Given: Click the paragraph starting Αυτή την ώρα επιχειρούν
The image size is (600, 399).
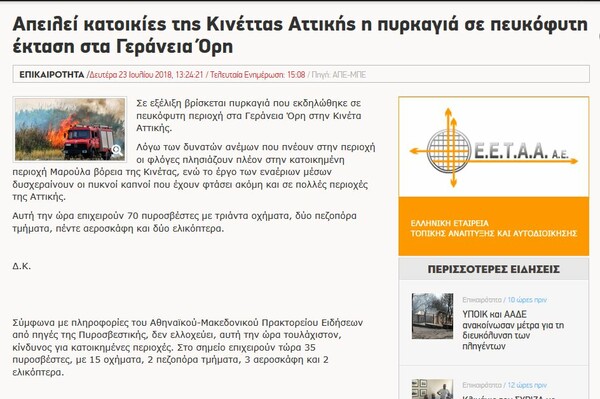Looking at the screenshot, I should pyautogui.click(x=184, y=222).
